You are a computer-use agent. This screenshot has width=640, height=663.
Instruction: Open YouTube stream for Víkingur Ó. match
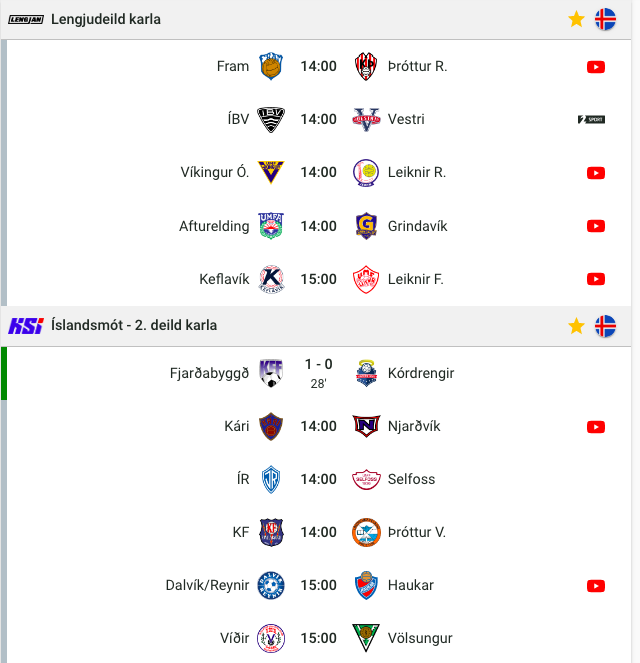[x=596, y=173]
